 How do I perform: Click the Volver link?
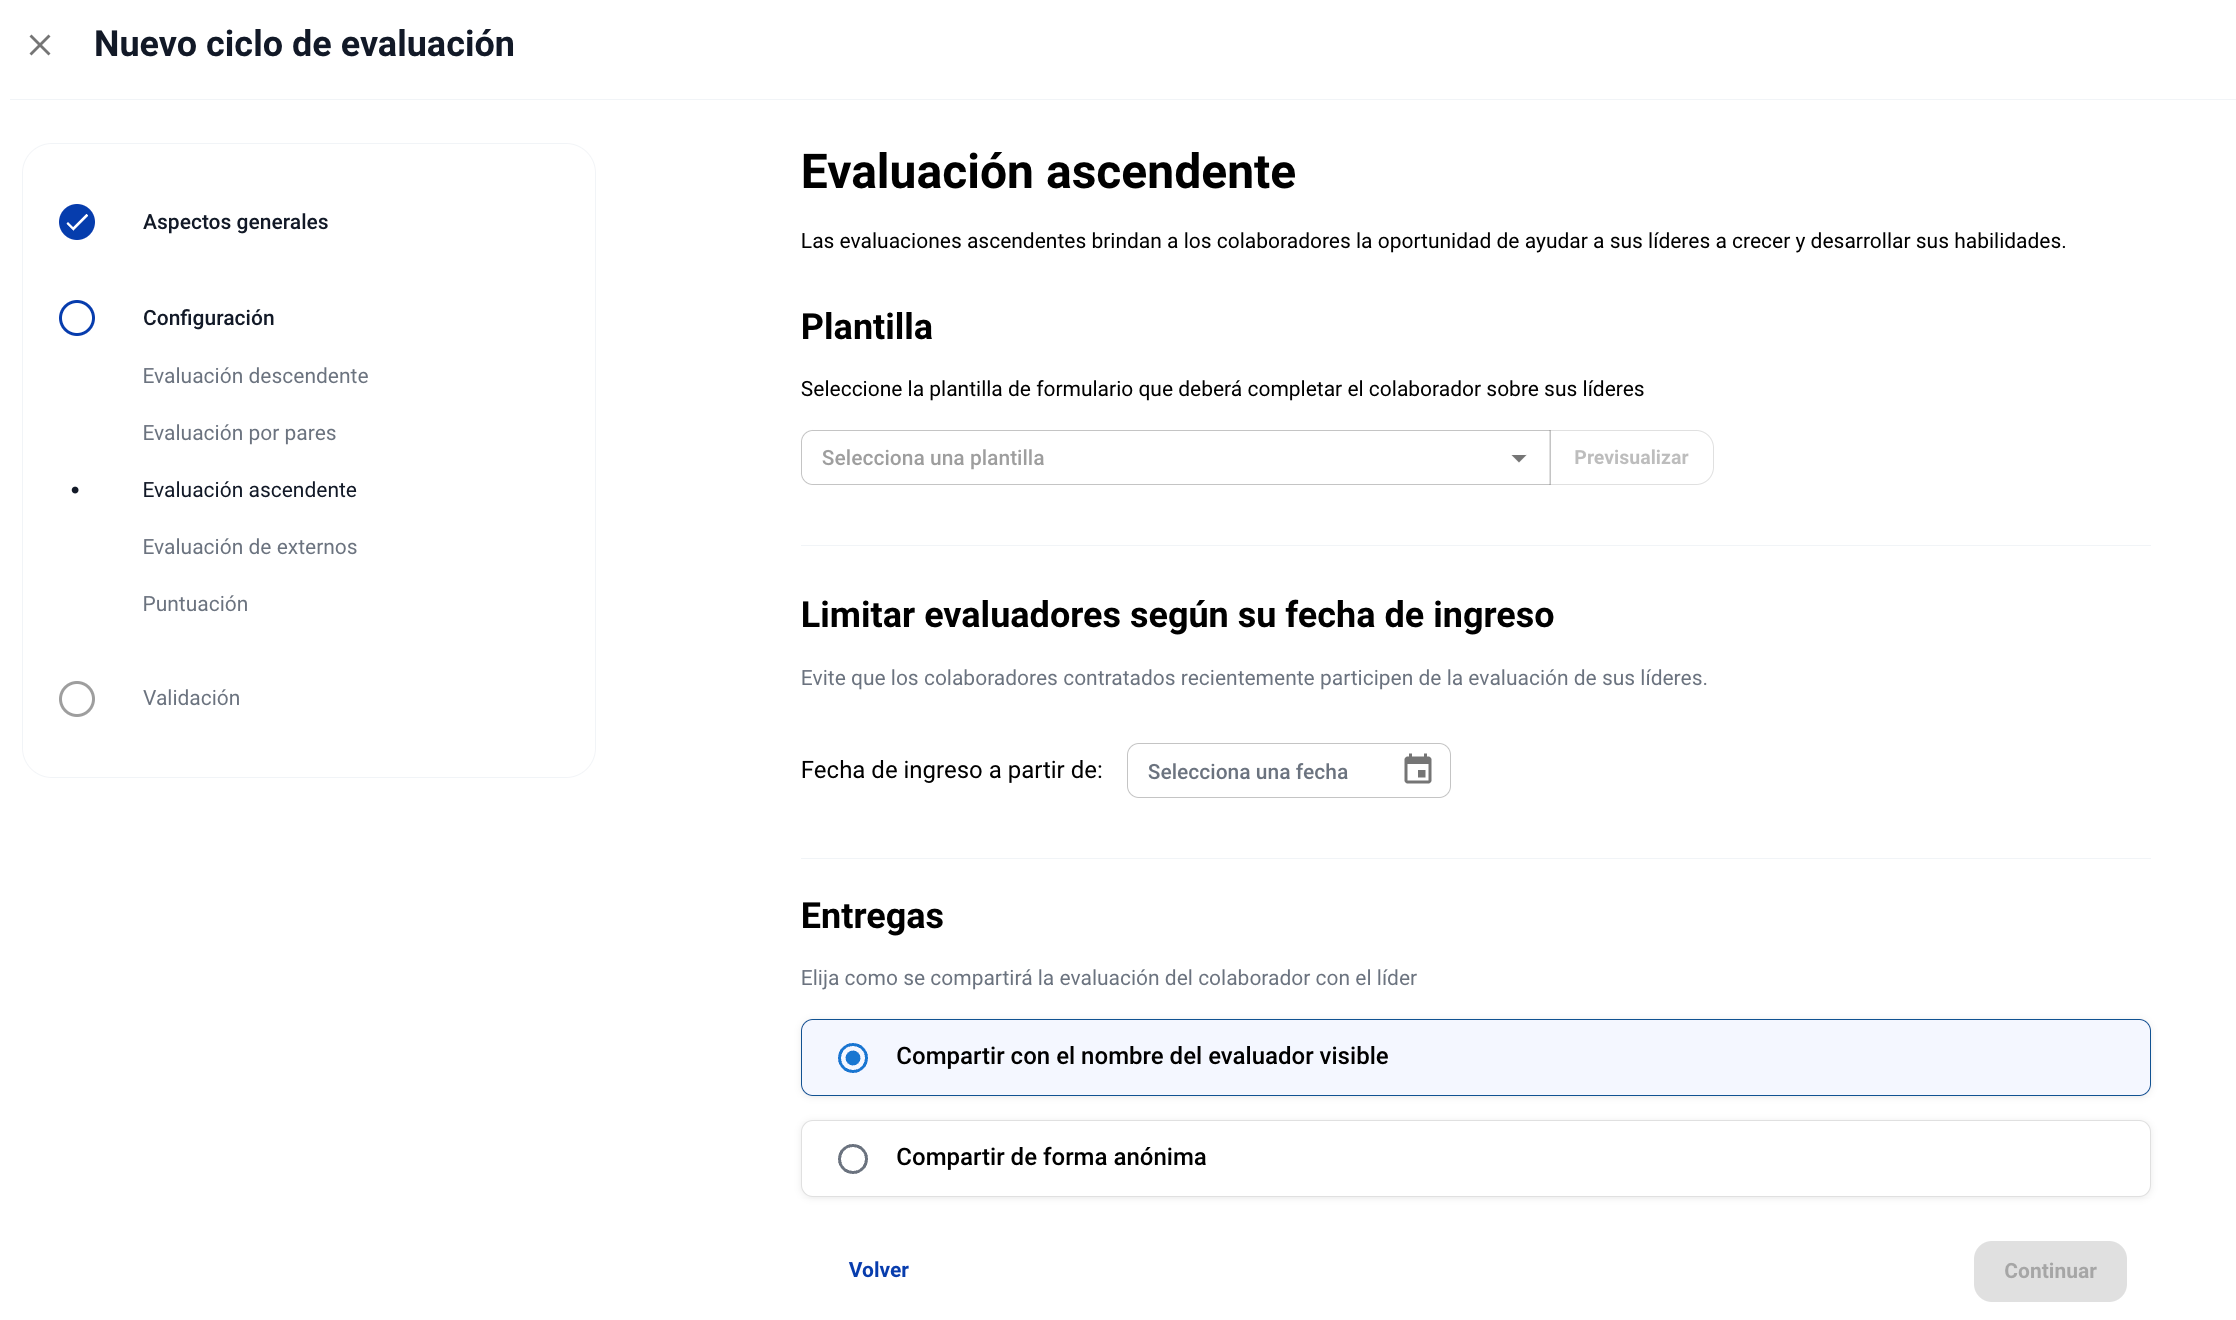[878, 1270]
